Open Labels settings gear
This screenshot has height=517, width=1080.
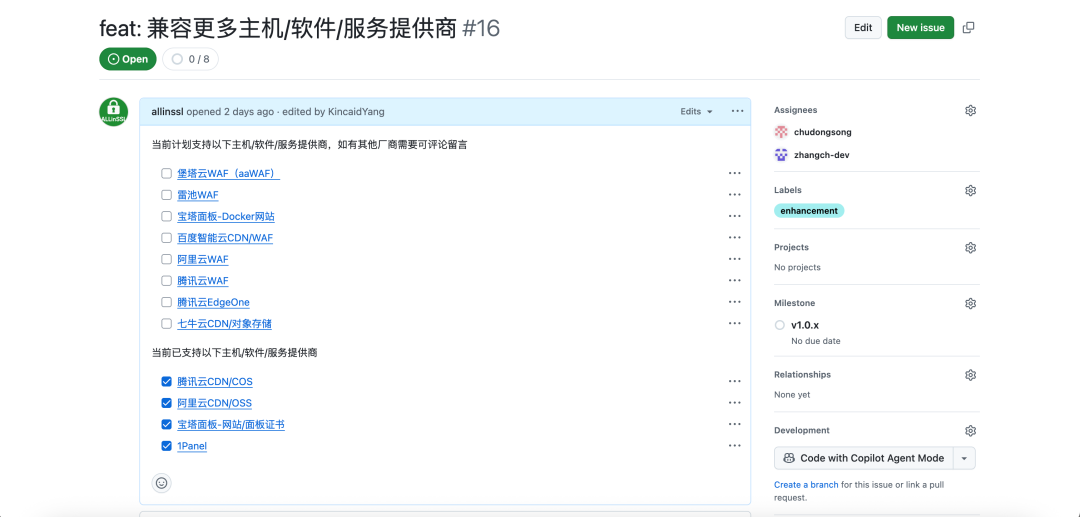point(970,190)
